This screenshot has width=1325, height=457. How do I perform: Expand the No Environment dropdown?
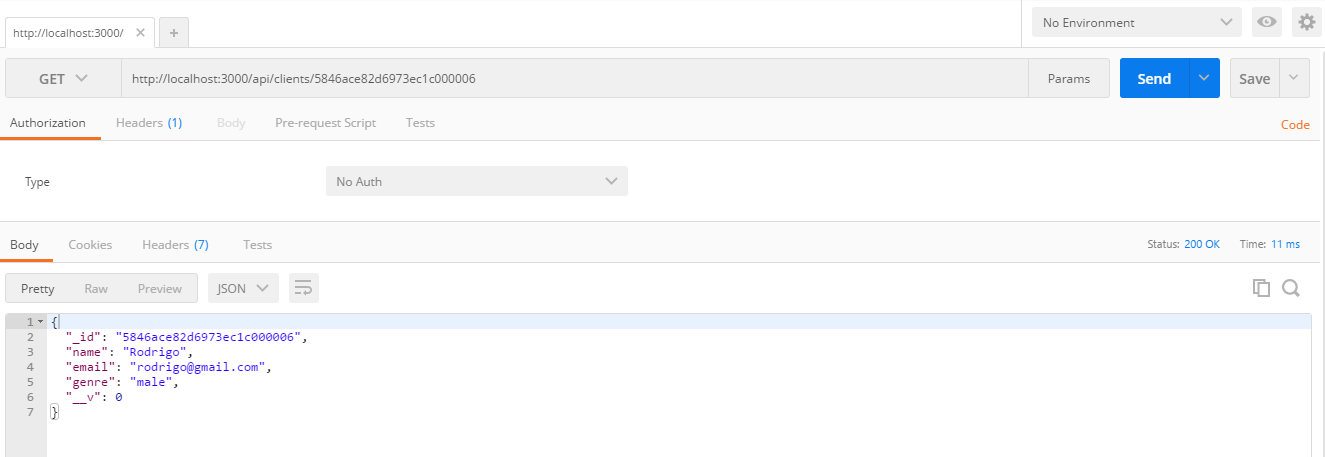(1137, 22)
